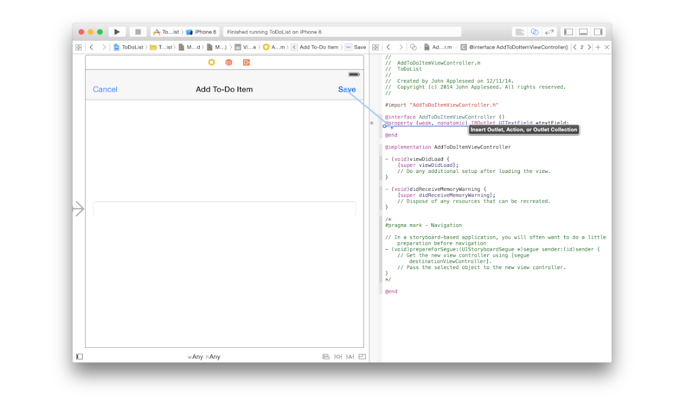
Task: Click the @interface AddToDoItemViewController () line
Action: pyautogui.click(x=445, y=117)
